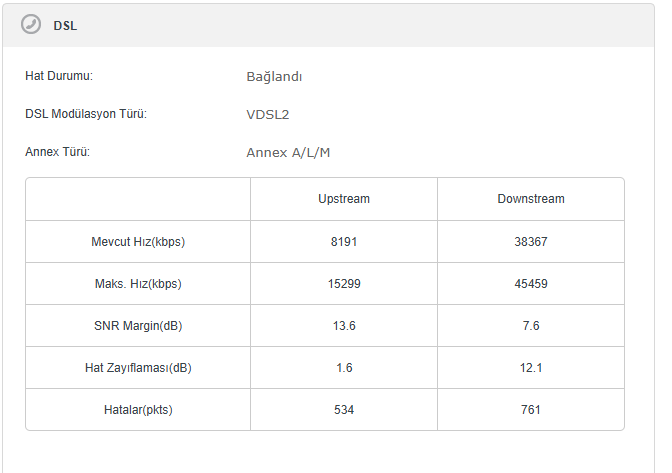Click the DSL phone icon
The image size is (672, 473).
pos(31,25)
